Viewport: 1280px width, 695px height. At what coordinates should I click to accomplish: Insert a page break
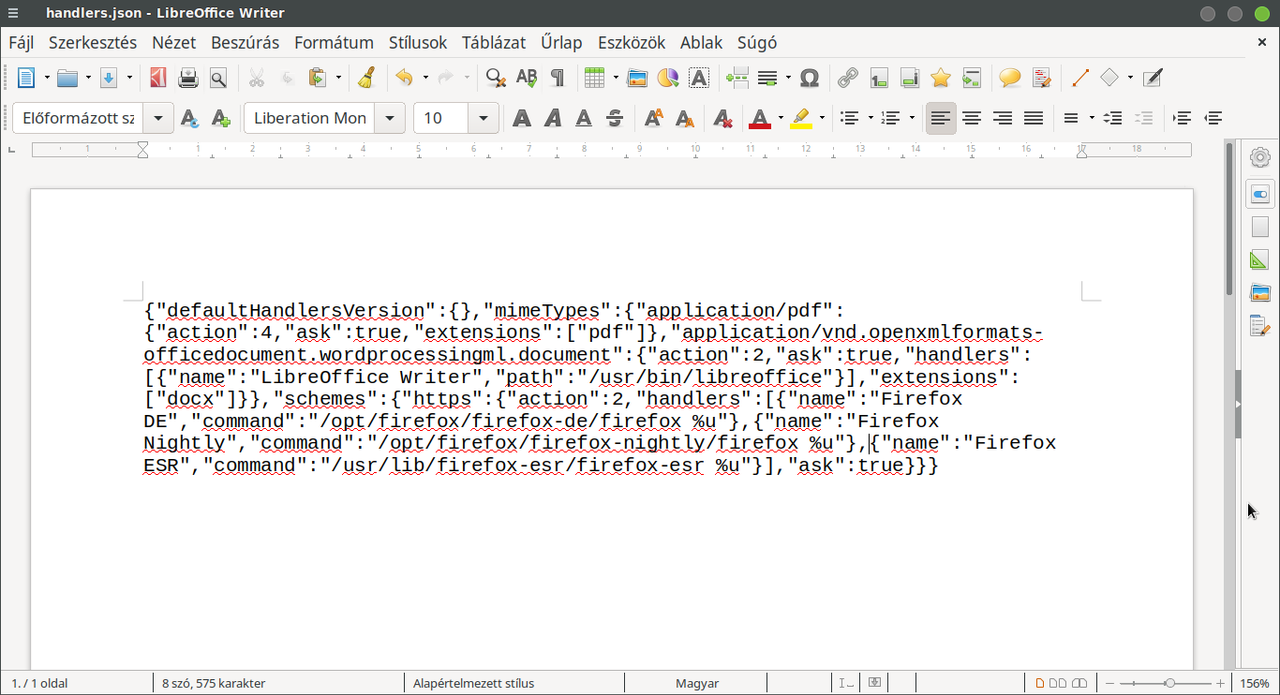(x=737, y=77)
